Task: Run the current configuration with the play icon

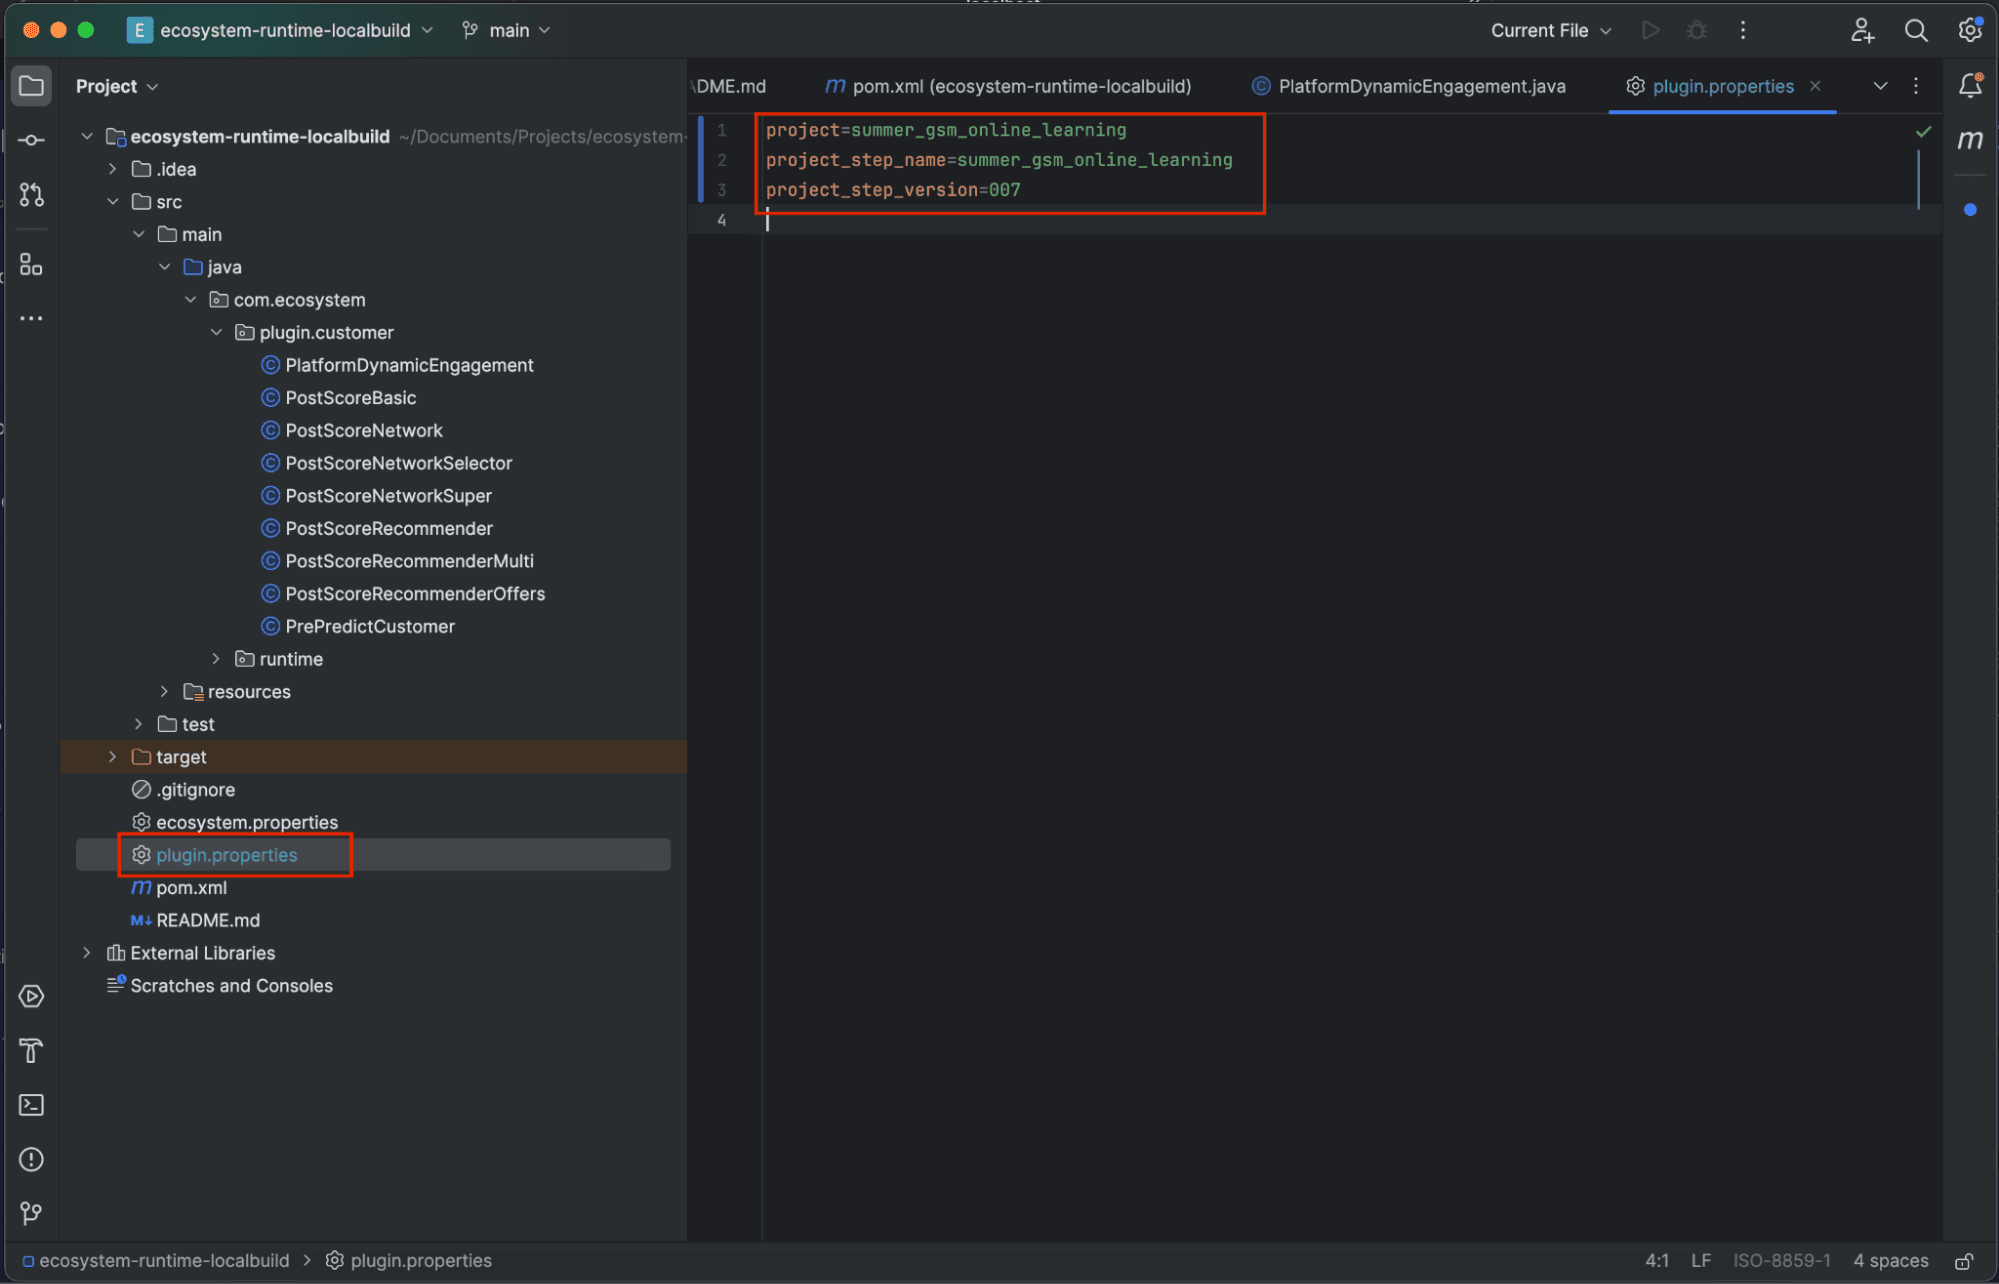Action: click(1650, 30)
